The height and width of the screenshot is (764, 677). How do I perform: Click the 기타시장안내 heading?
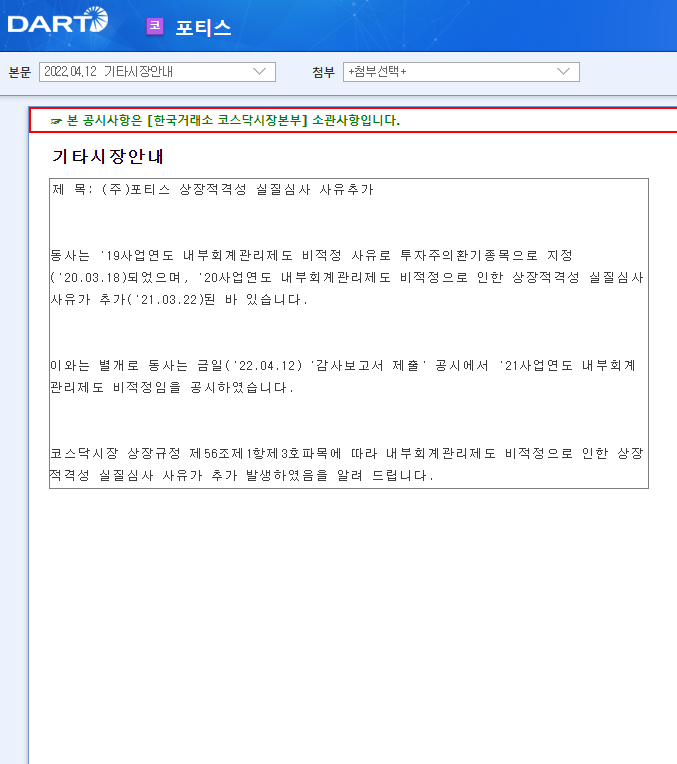(108, 156)
